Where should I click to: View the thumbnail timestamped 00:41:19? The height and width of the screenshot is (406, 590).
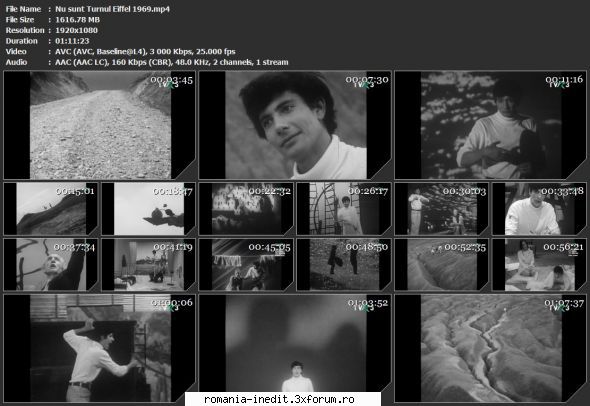tap(149, 265)
